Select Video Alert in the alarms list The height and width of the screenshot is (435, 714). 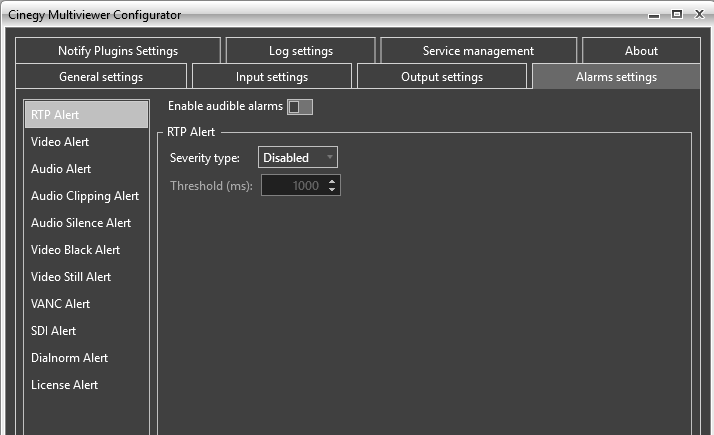pos(87,142)
